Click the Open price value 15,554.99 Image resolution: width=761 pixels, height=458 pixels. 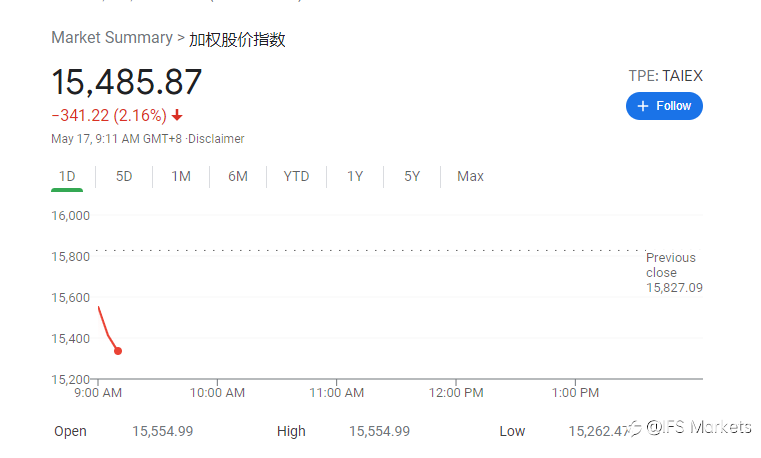[x=163, y=431]
